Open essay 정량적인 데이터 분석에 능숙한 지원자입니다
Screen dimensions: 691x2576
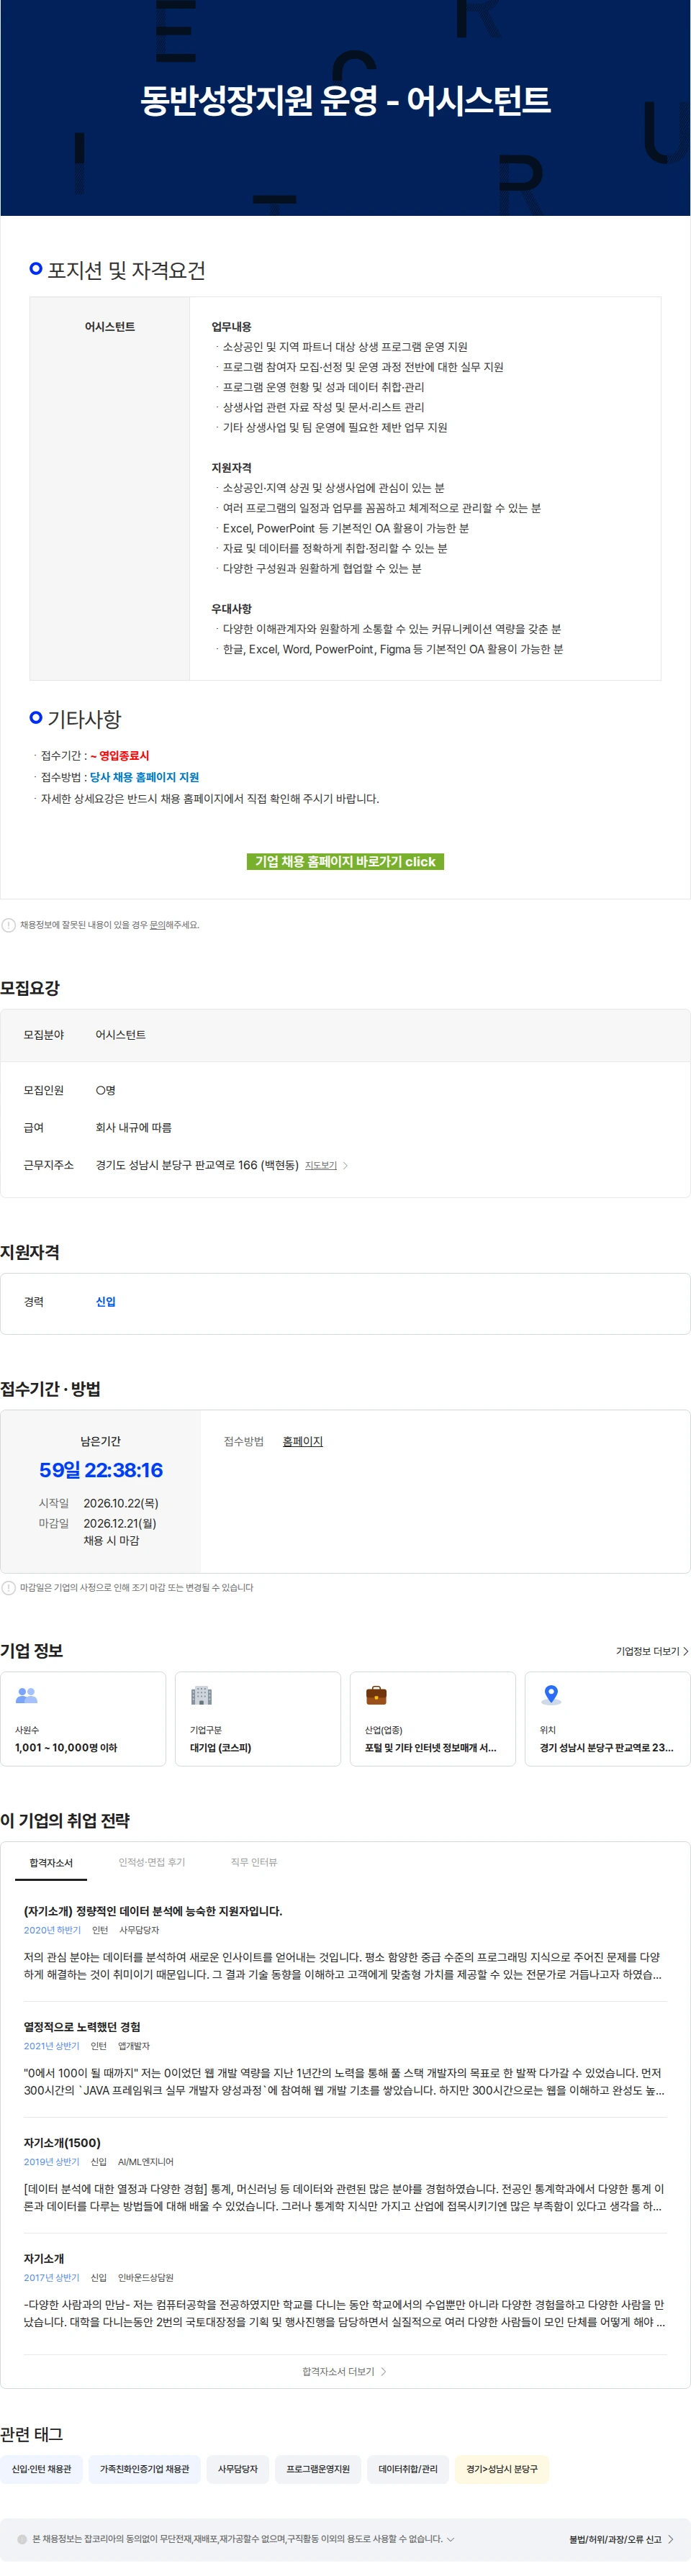(x=153, y=1911)
